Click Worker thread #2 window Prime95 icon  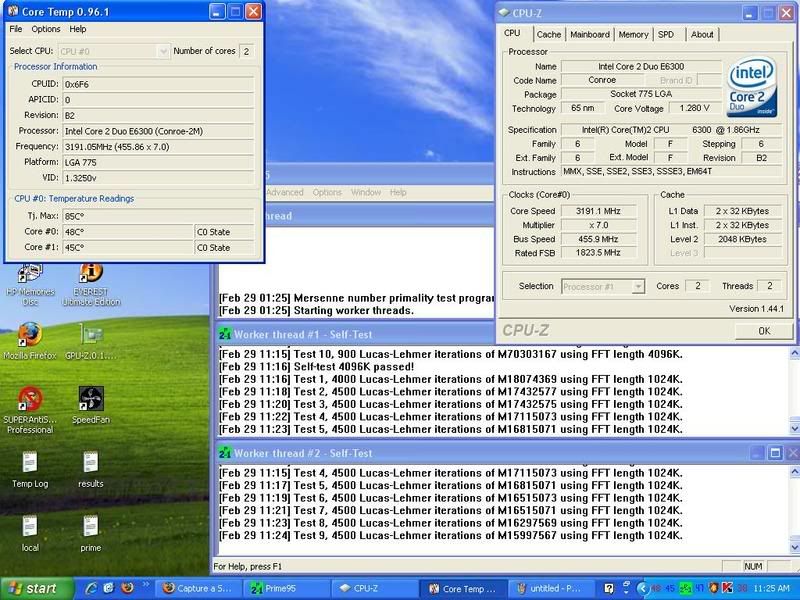(x=224, y=453)
